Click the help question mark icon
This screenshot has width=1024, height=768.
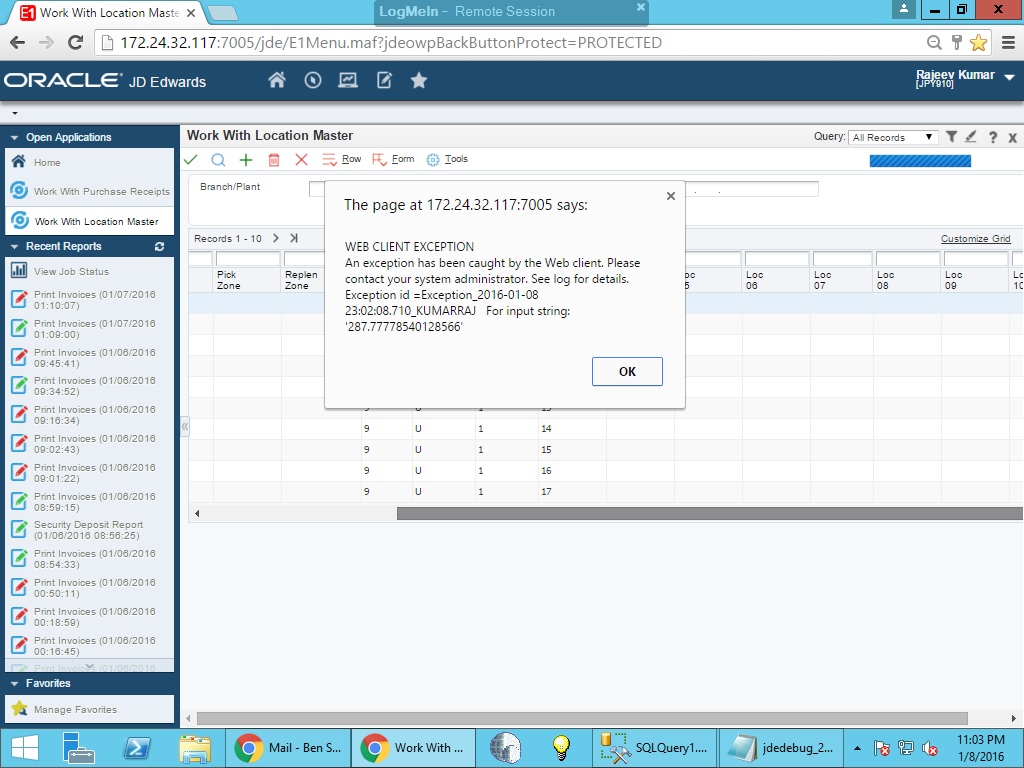coord(993,137)
